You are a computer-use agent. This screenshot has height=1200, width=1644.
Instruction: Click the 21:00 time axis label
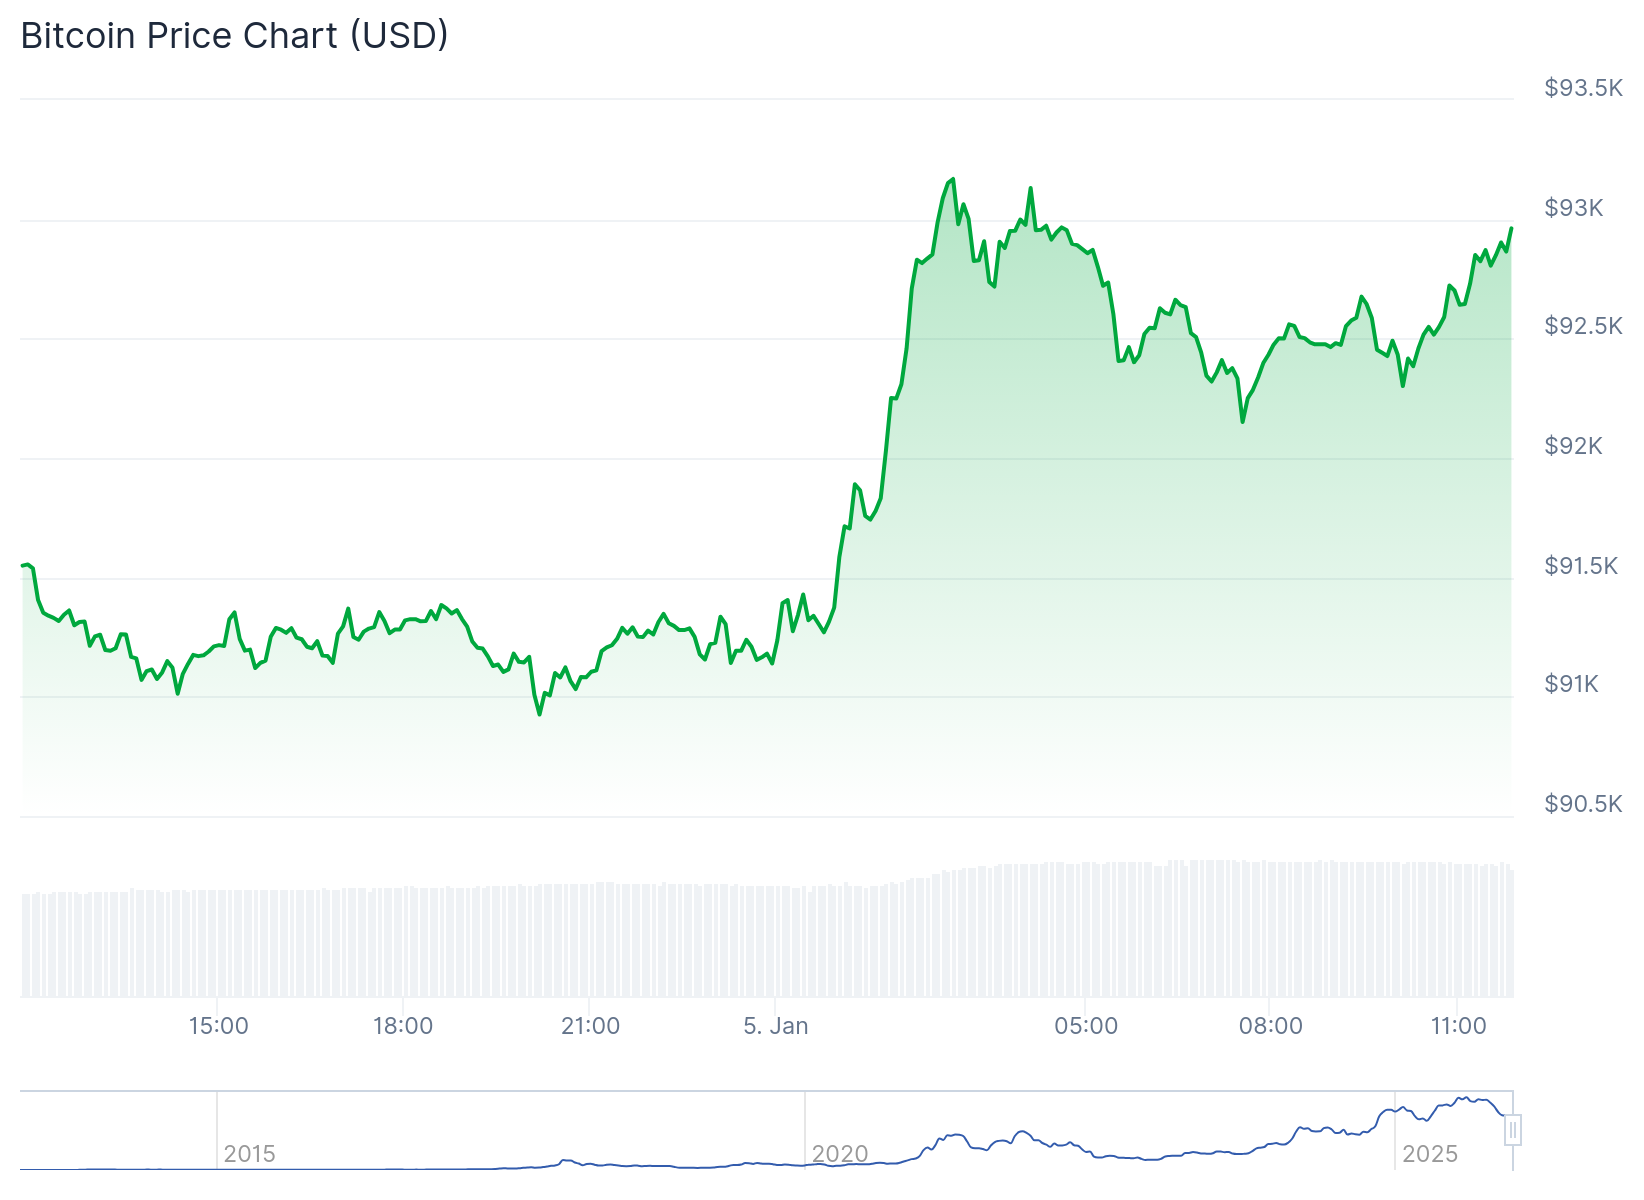590,1026
